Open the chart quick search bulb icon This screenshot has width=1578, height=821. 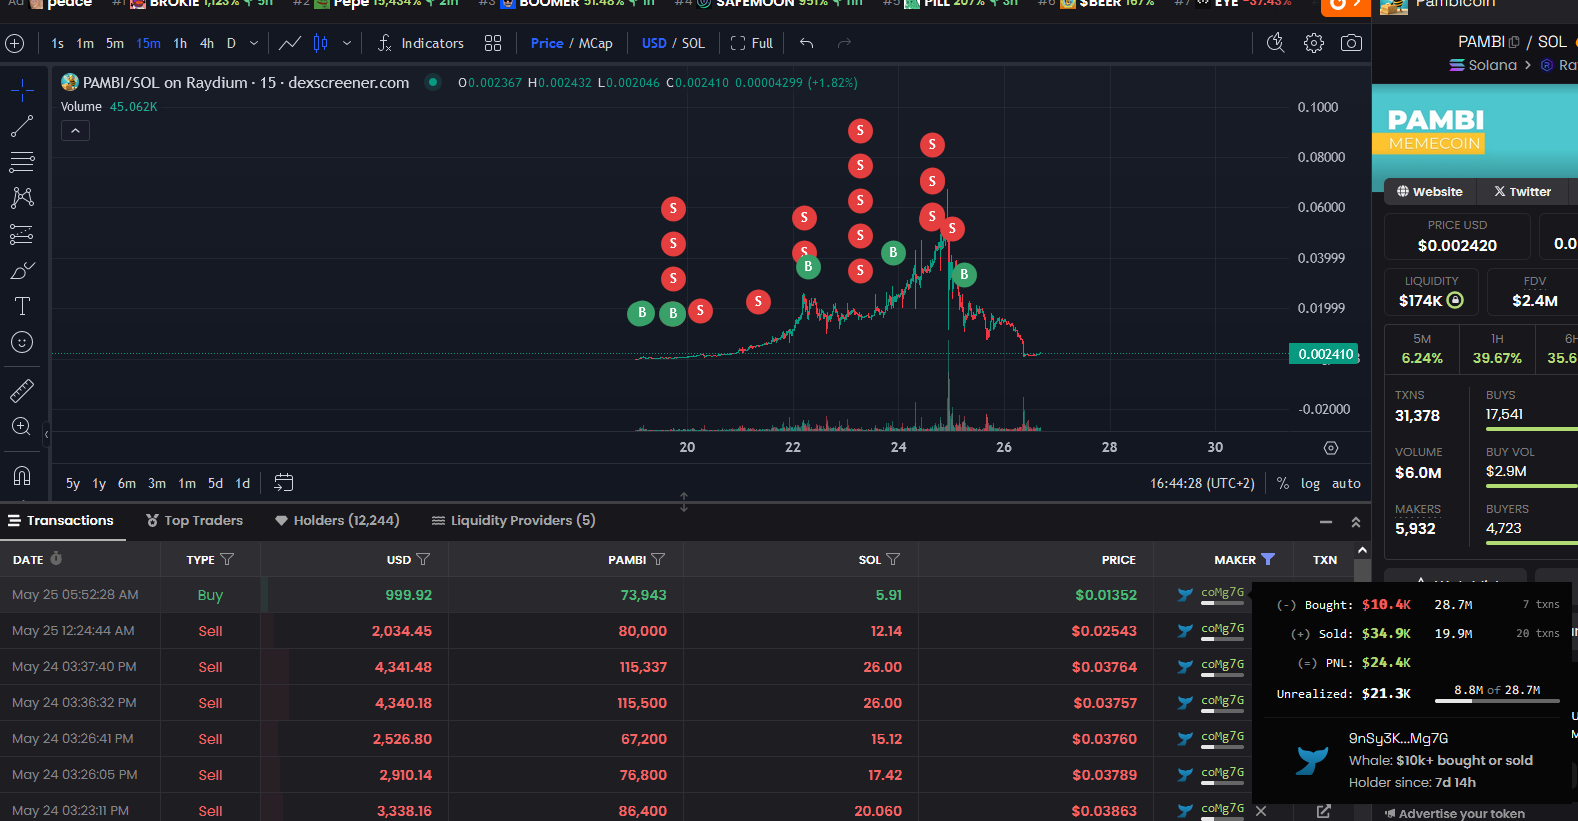(x=1275, y=43)
